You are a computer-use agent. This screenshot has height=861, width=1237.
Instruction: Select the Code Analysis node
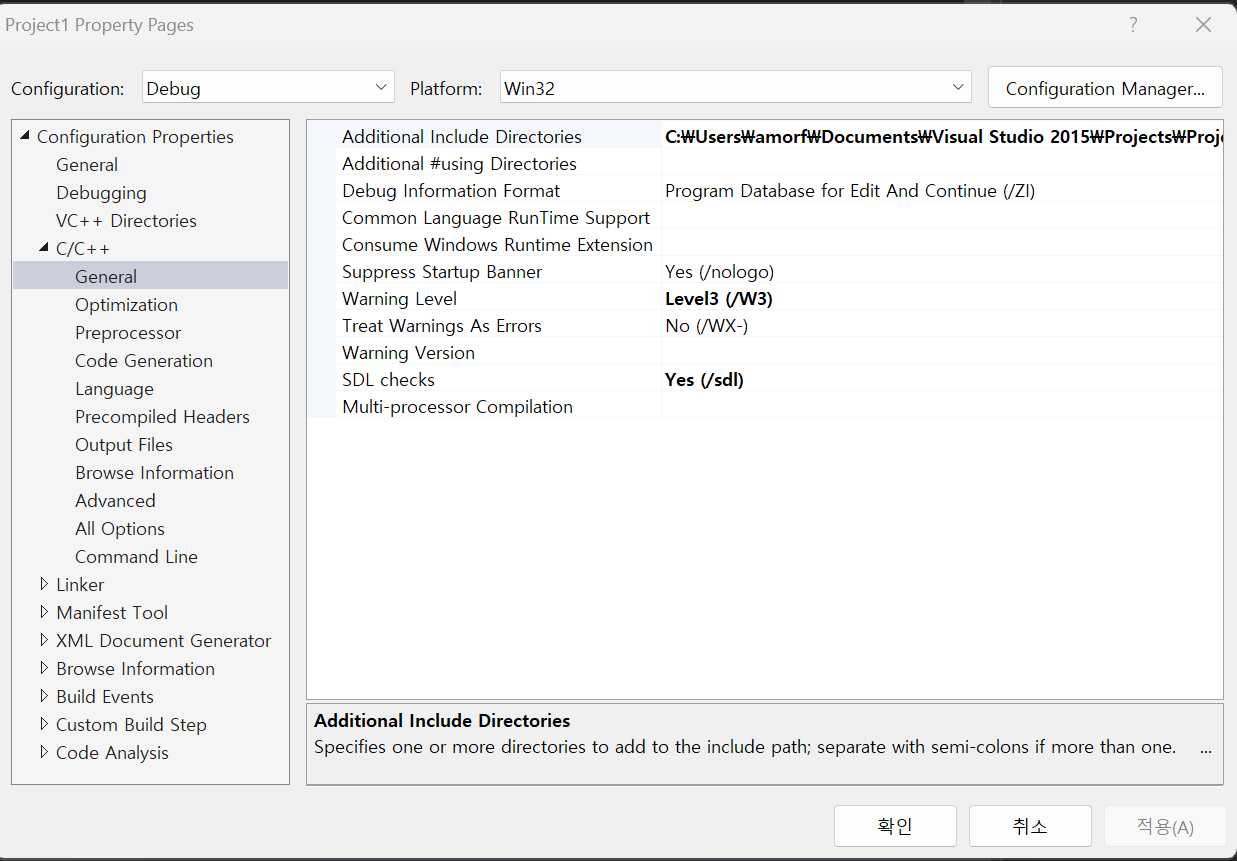click(x=112, y=752)
